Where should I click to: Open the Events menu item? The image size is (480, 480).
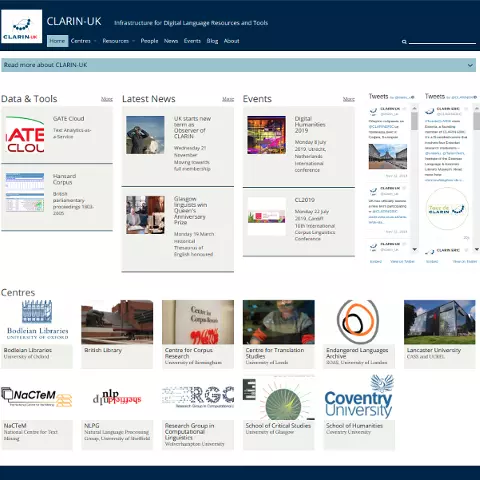pyautogui.click(x=192, y=41)
